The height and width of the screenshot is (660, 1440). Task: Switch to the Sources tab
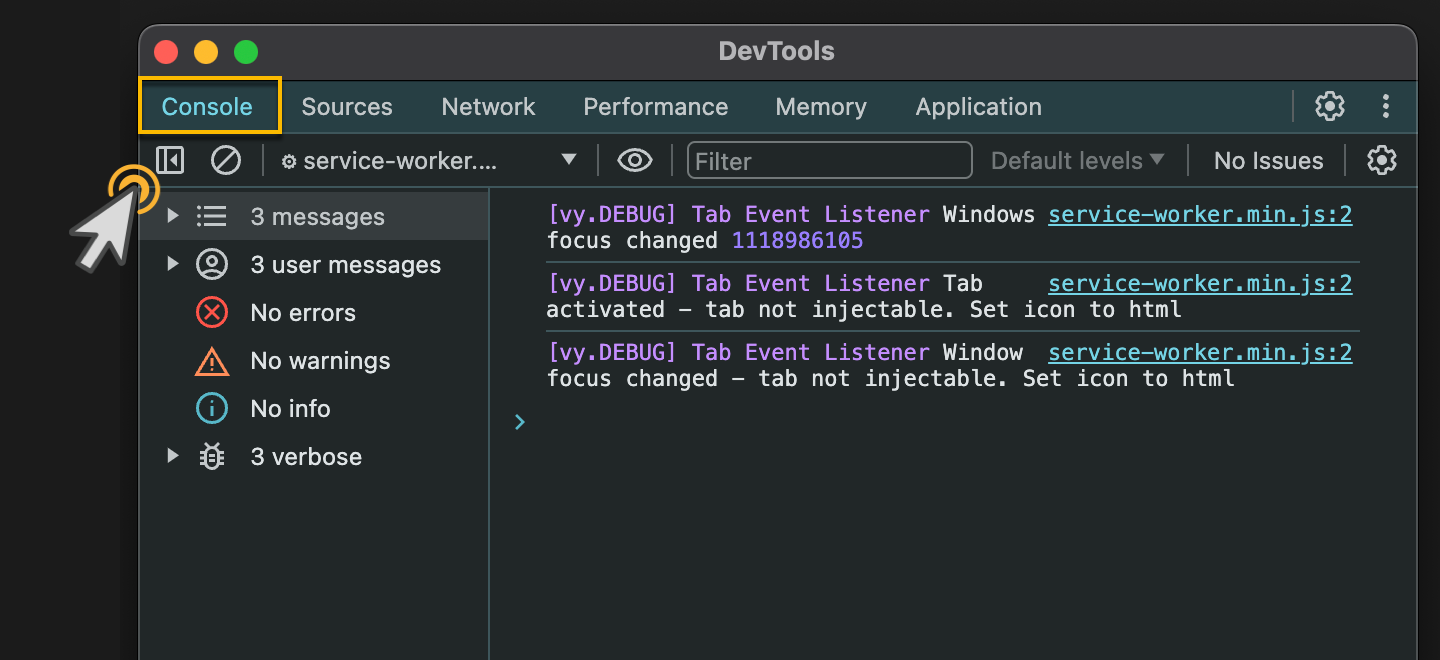coord(347,106)
